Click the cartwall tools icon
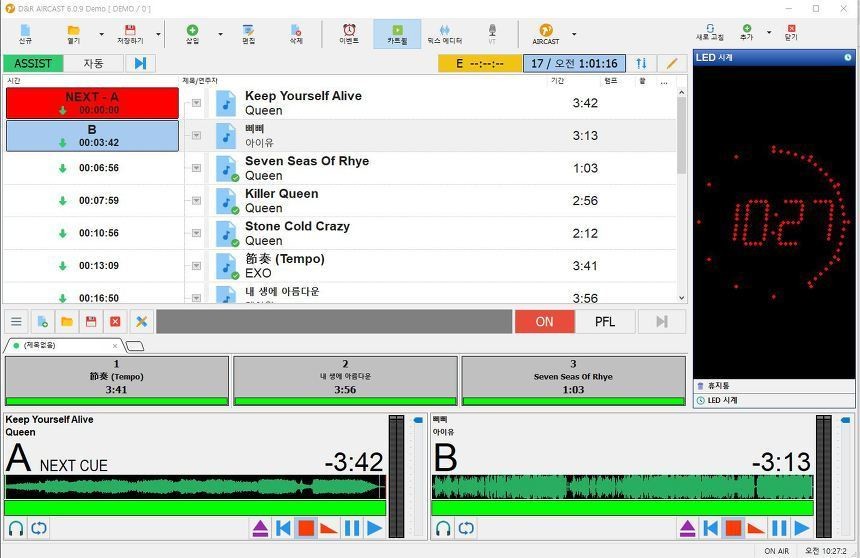The image size is (860, 558). click(142, 322)
